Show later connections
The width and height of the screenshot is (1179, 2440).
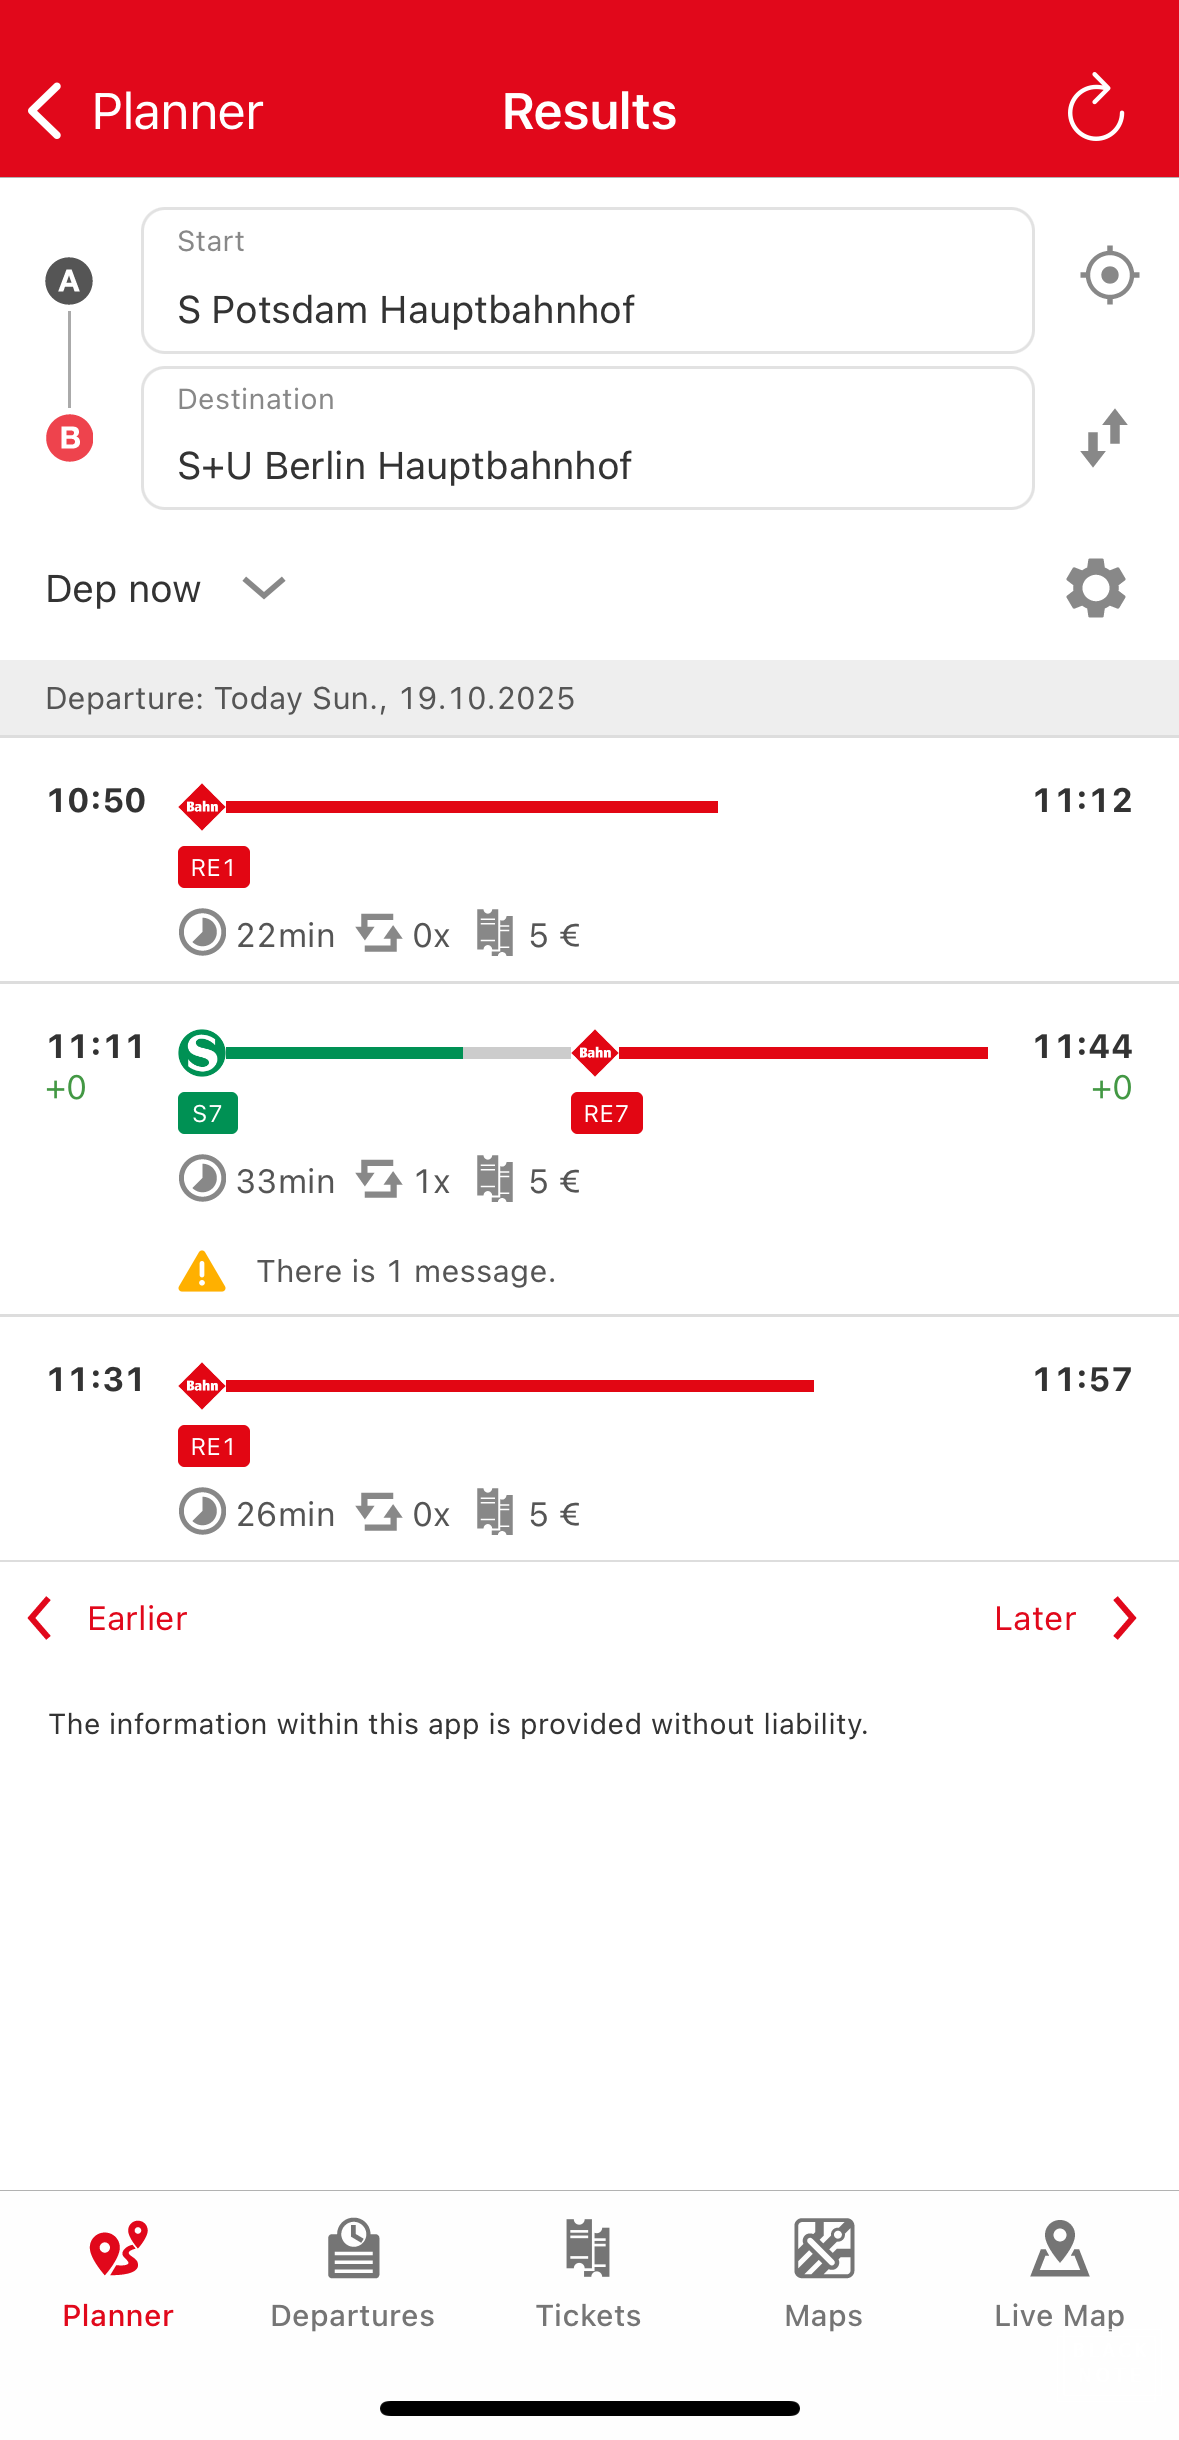1065,1618
